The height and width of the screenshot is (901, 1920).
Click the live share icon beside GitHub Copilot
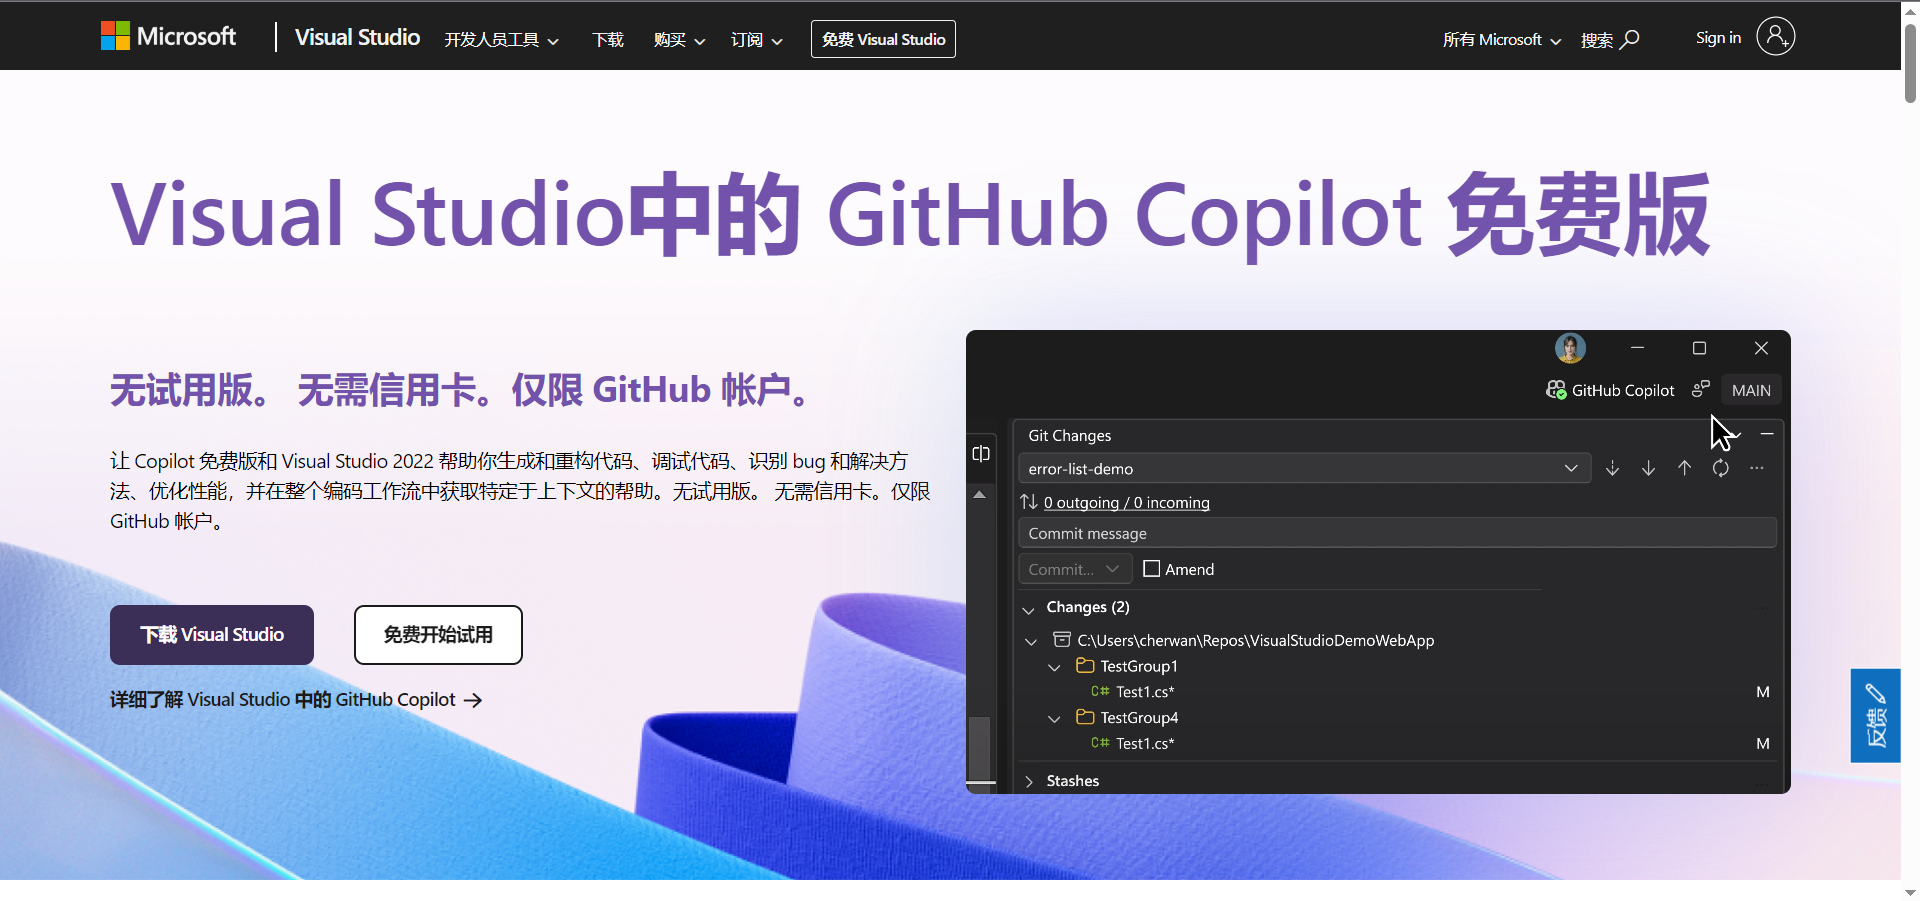[1701, 389]
